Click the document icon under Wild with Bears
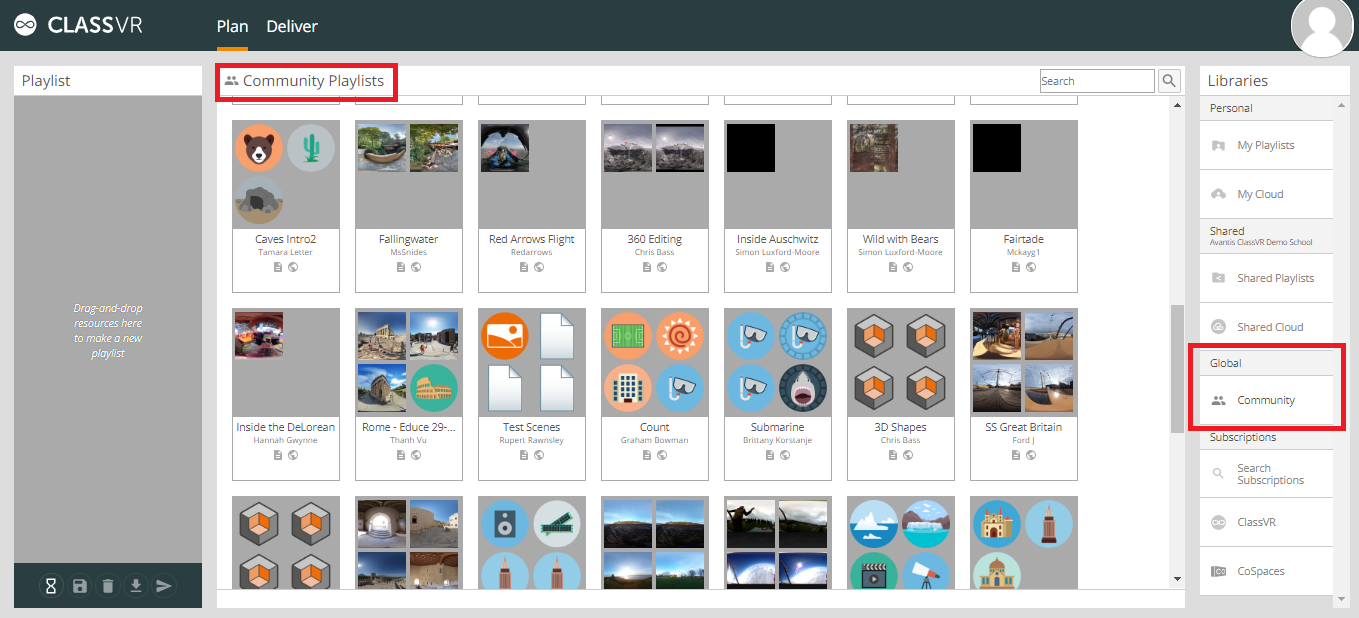Screen dimensions: 1359x618 (x=892, y=267)
